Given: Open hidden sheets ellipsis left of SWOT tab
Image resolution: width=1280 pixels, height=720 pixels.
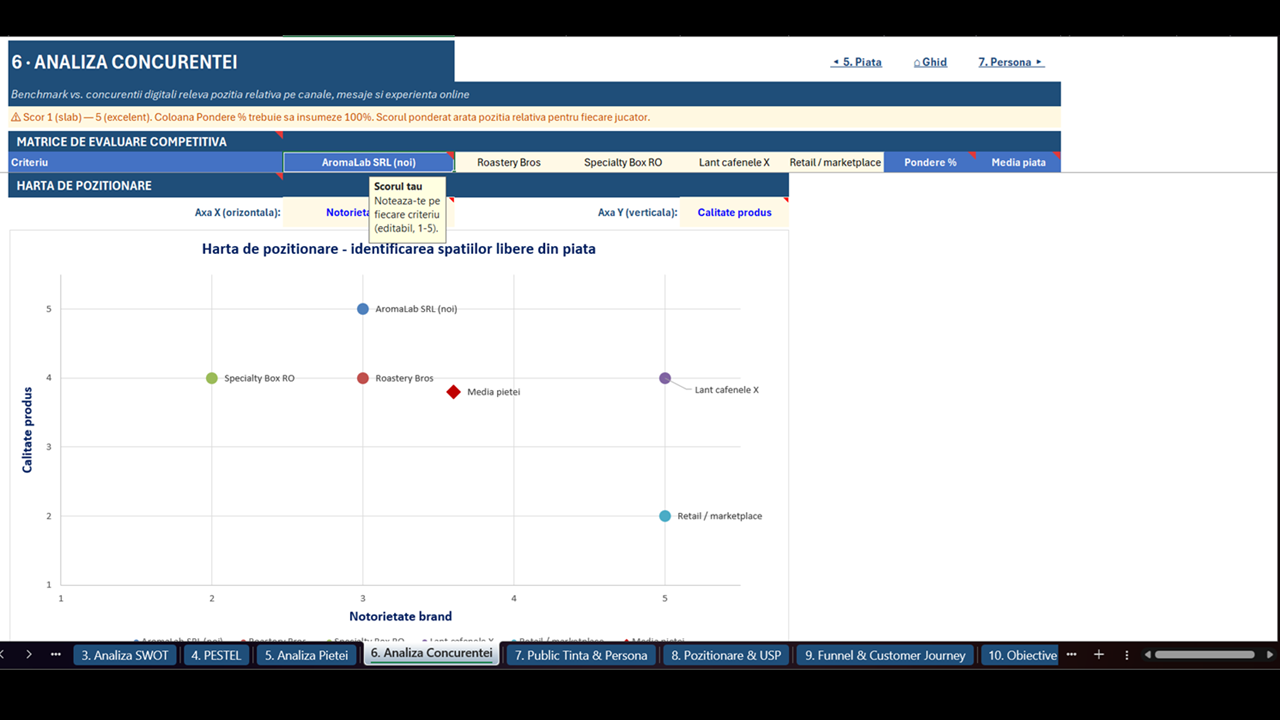Looking at the screenshot, I should click(x=56, y=655).
